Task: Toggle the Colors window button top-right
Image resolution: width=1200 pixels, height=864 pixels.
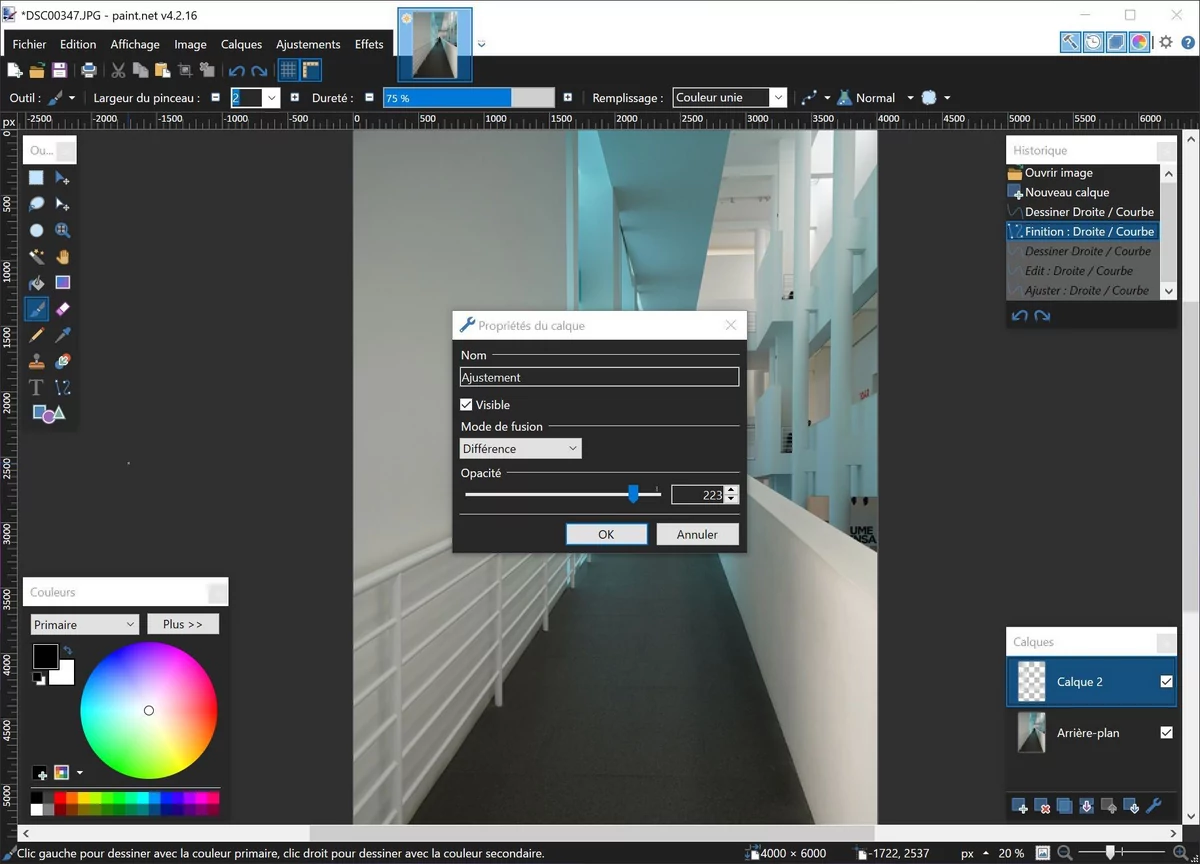Action: (x=1139, y=42)
